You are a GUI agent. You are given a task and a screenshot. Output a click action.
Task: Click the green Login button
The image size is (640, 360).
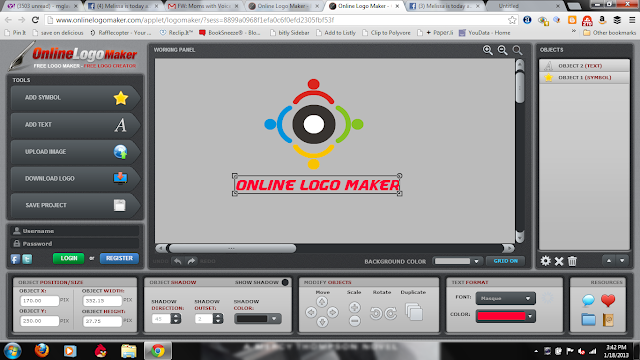[x=69, y=258]
